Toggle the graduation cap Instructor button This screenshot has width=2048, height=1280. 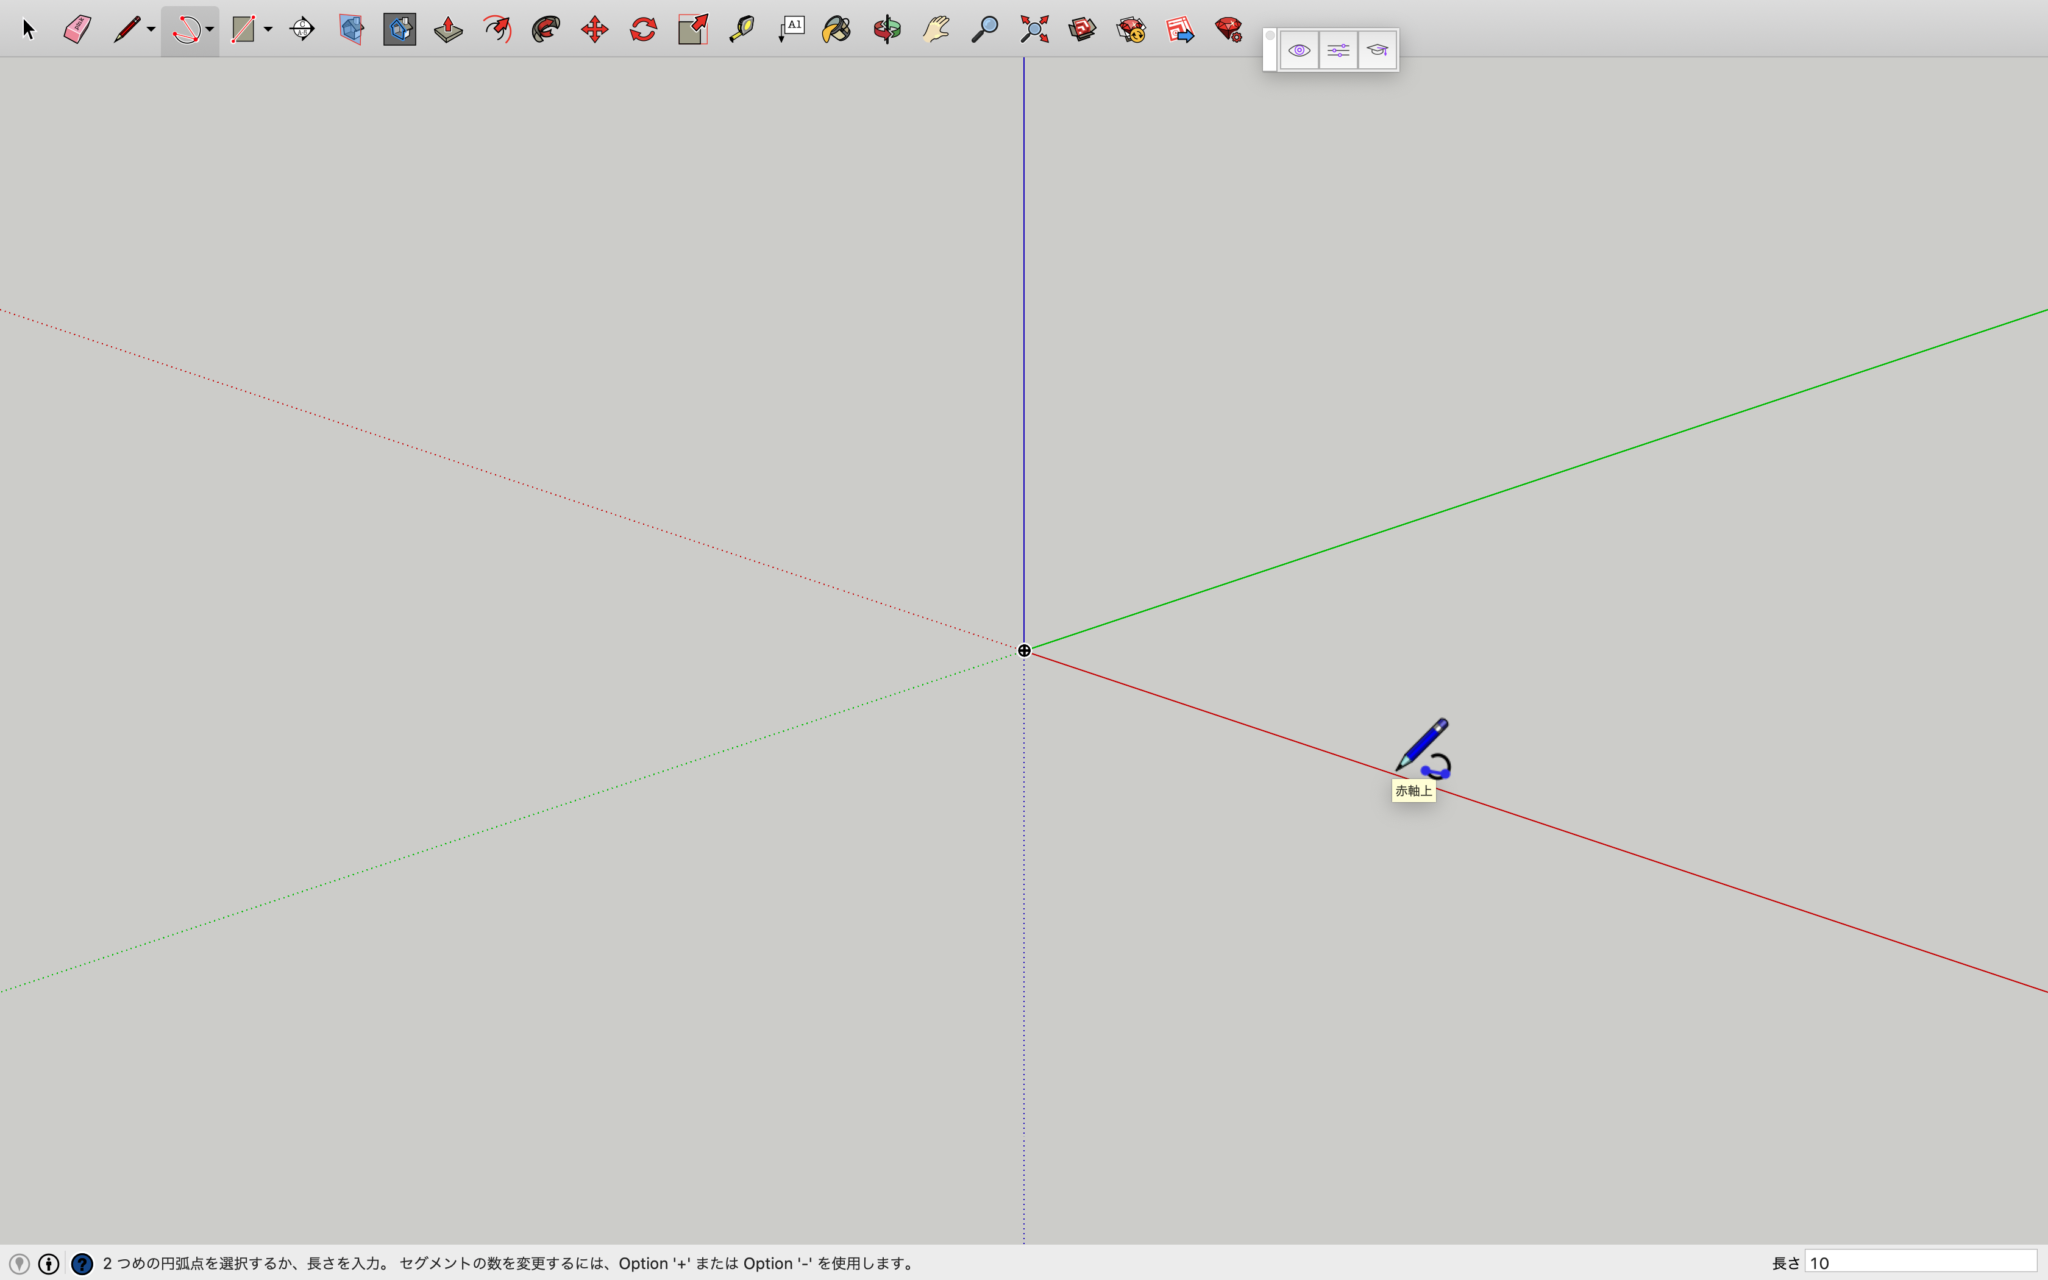[x=1377, y=50]
